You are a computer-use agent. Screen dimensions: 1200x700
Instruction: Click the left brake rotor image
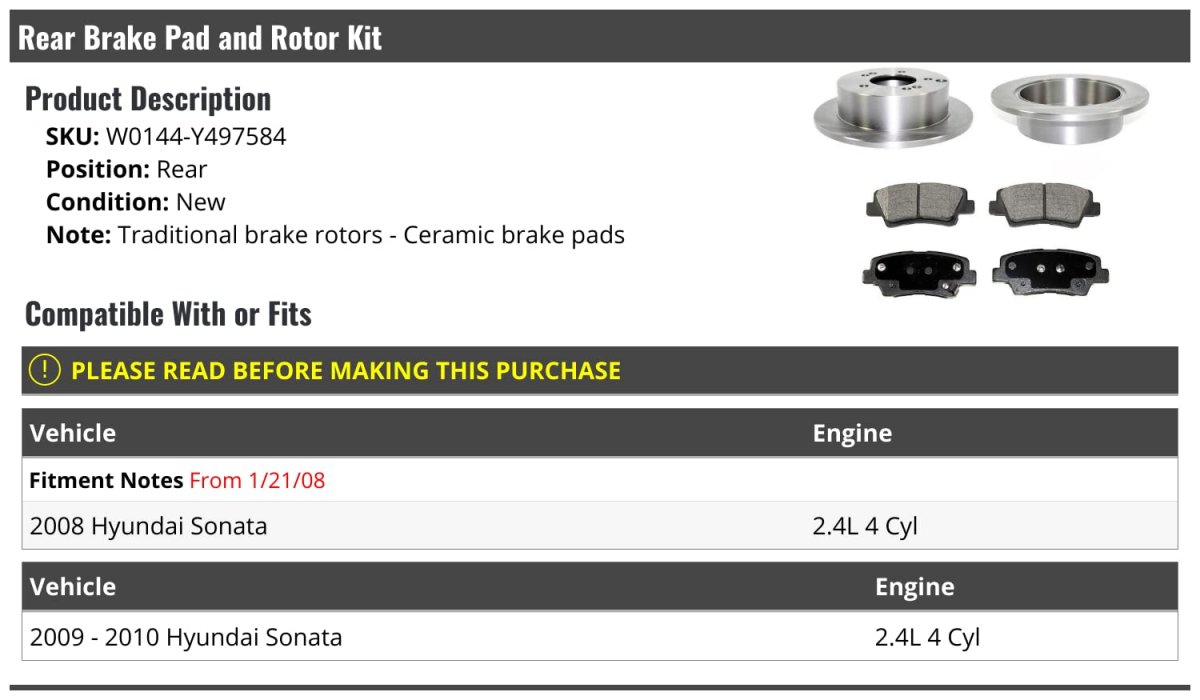[x=880, y=108]
